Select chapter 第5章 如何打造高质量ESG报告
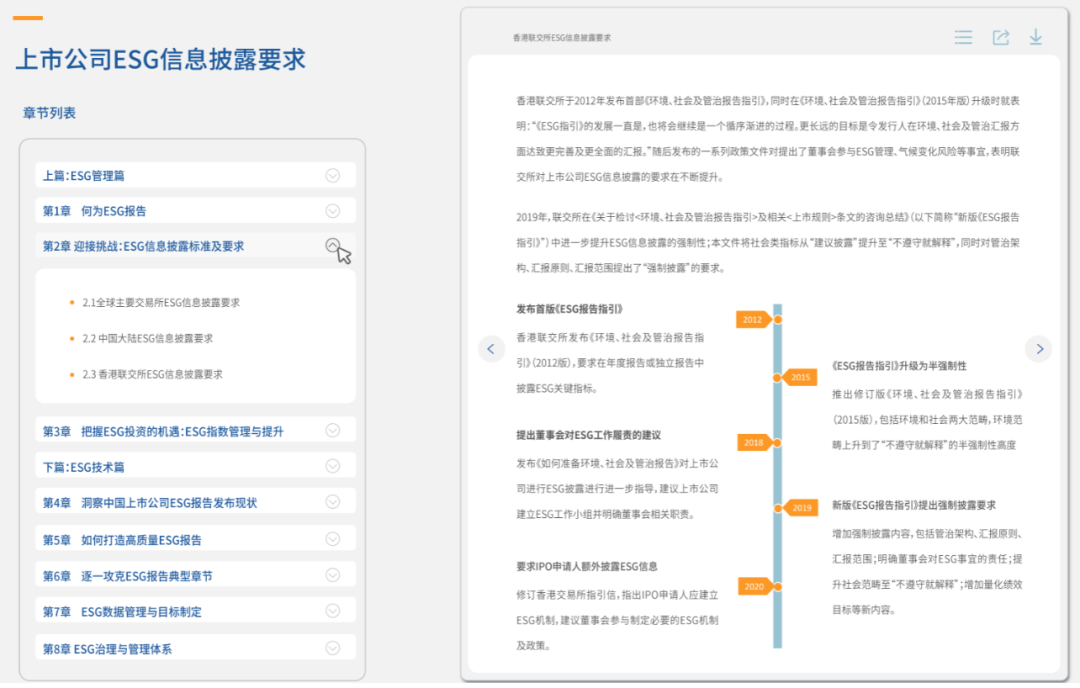 (122, 540)
